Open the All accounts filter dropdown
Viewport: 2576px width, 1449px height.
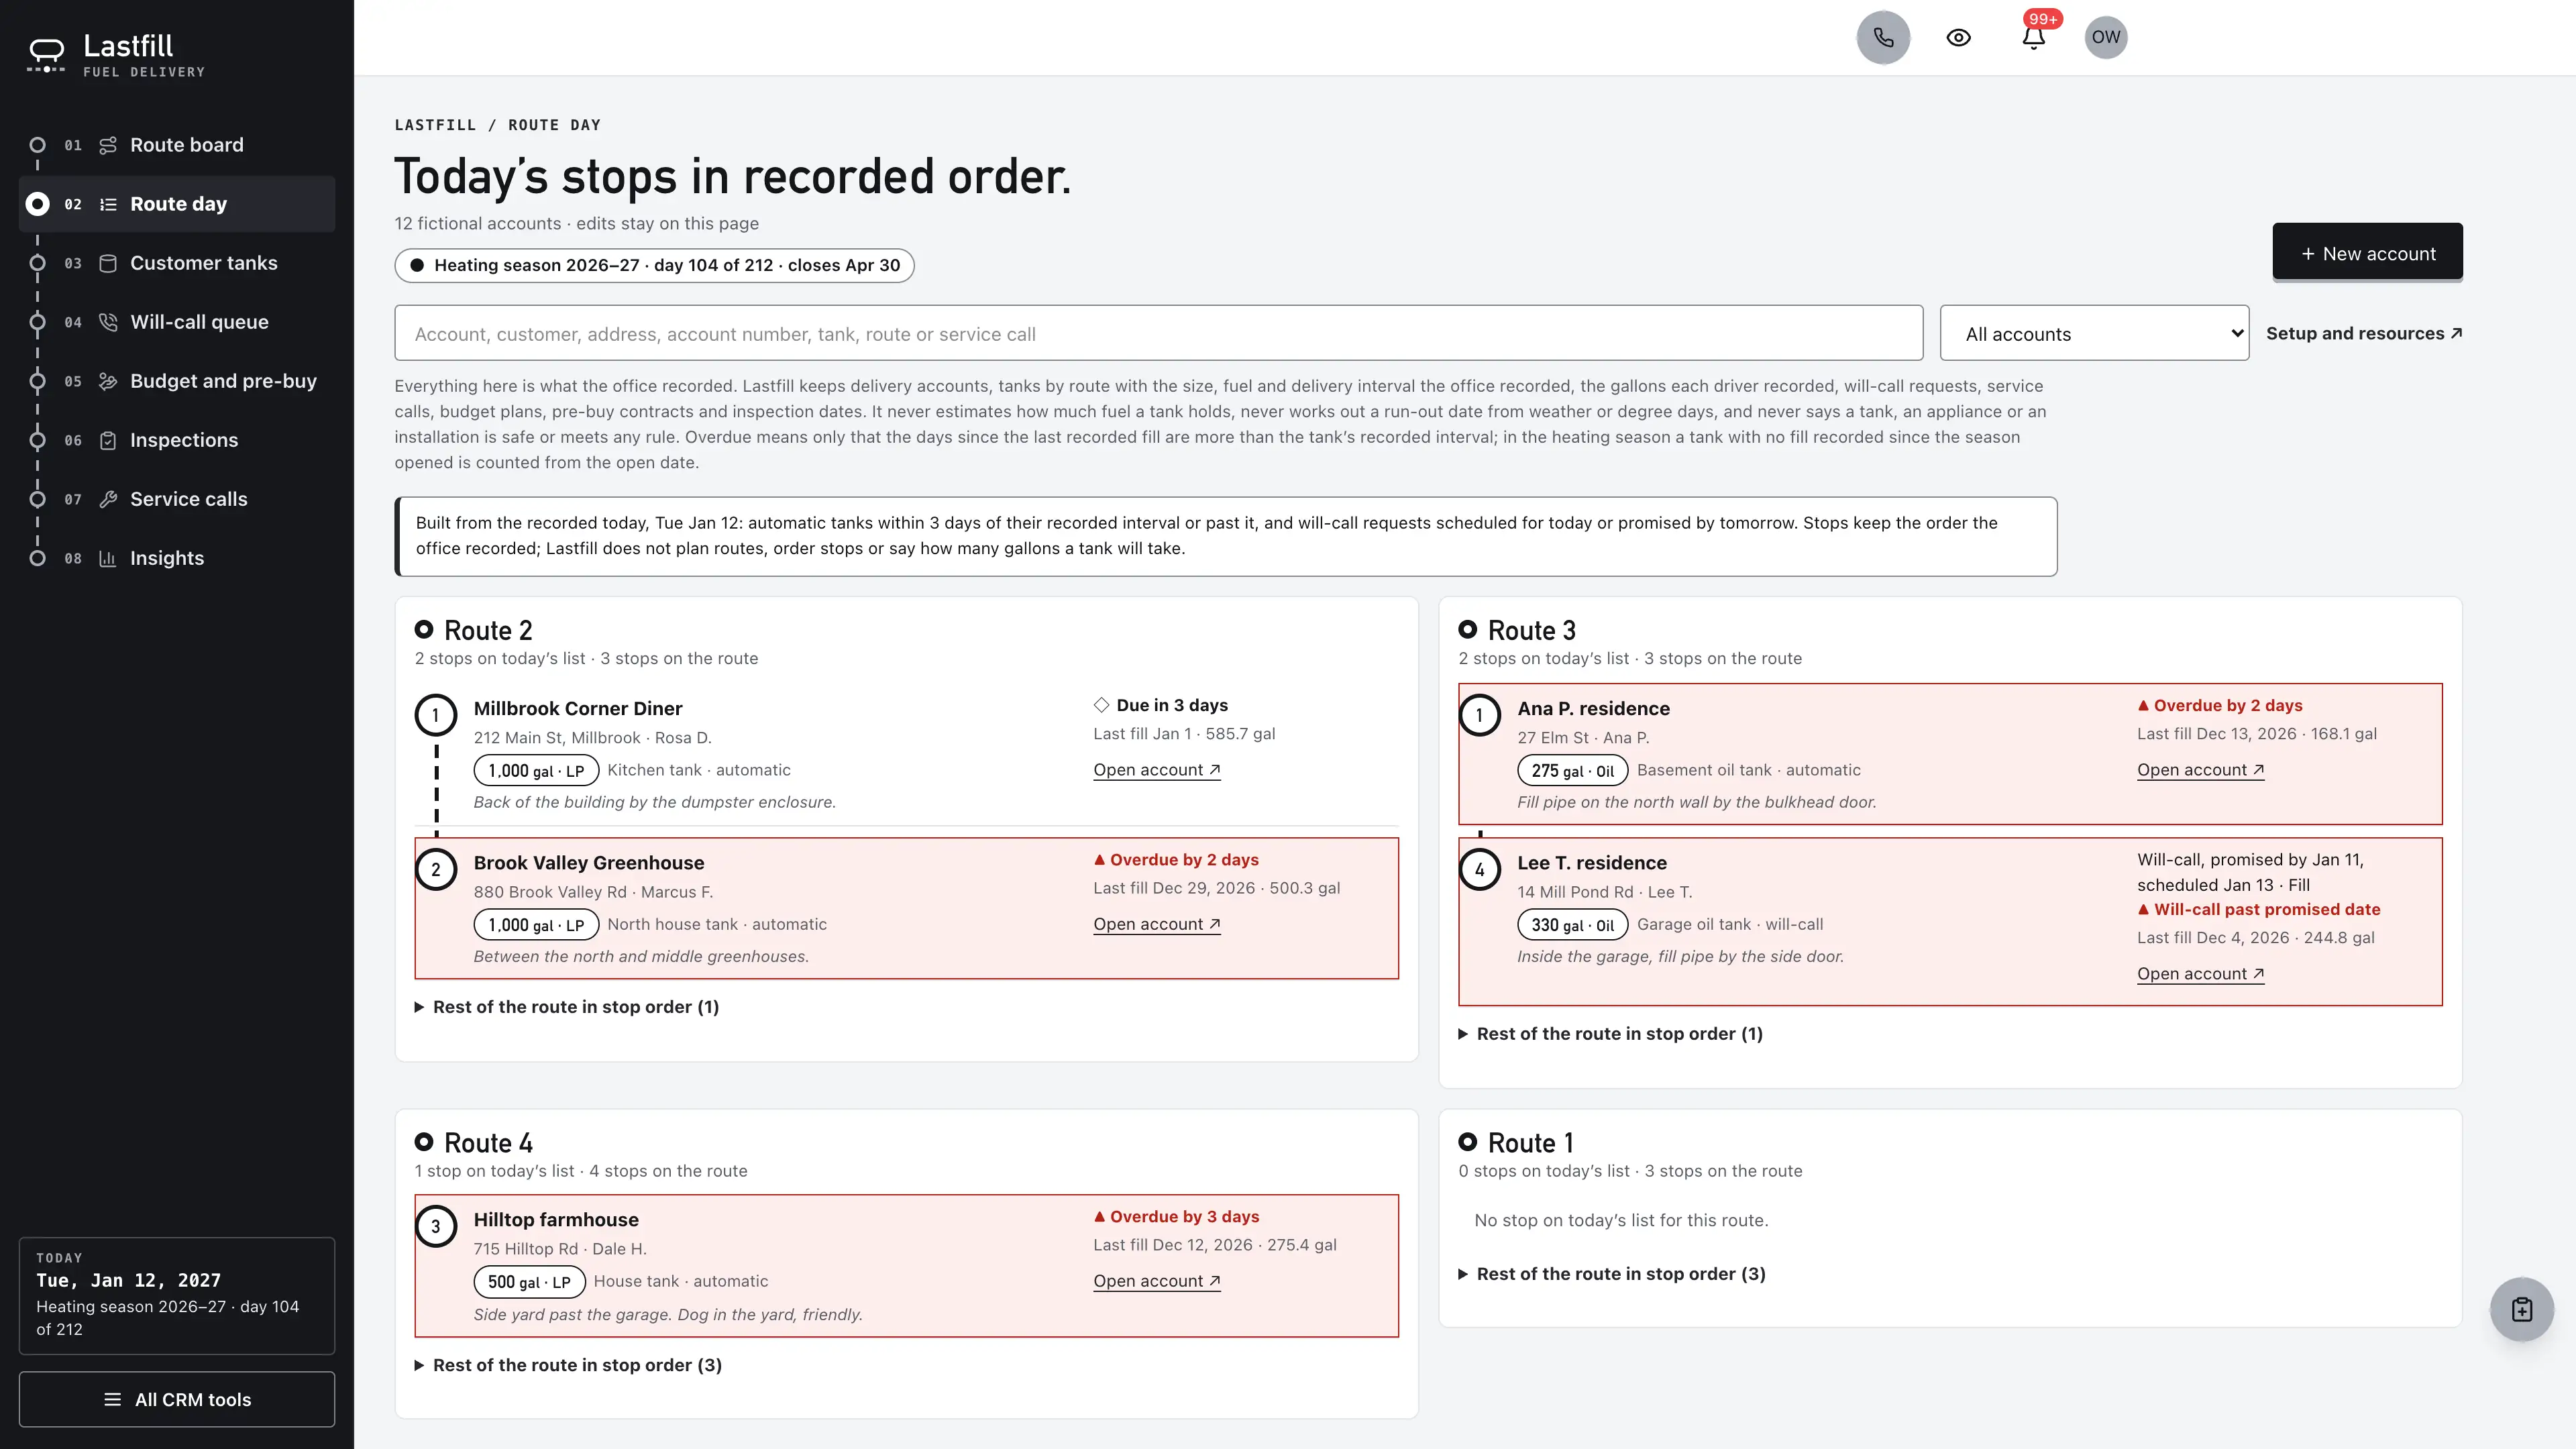(x=2094, y=333)
